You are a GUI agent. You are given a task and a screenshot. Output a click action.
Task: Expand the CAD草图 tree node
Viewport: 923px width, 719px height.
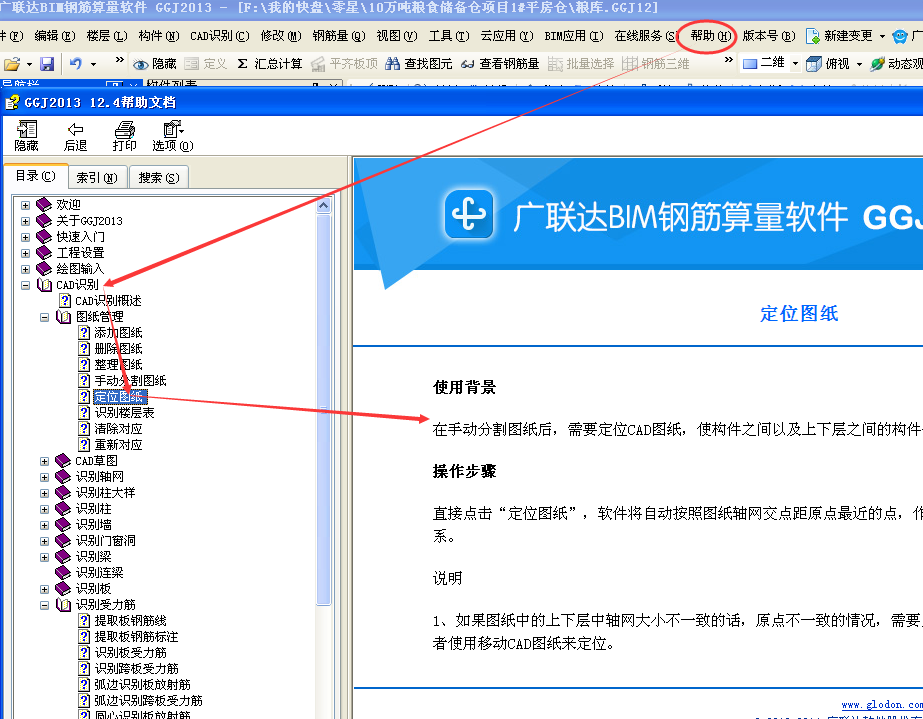point(44,461)
